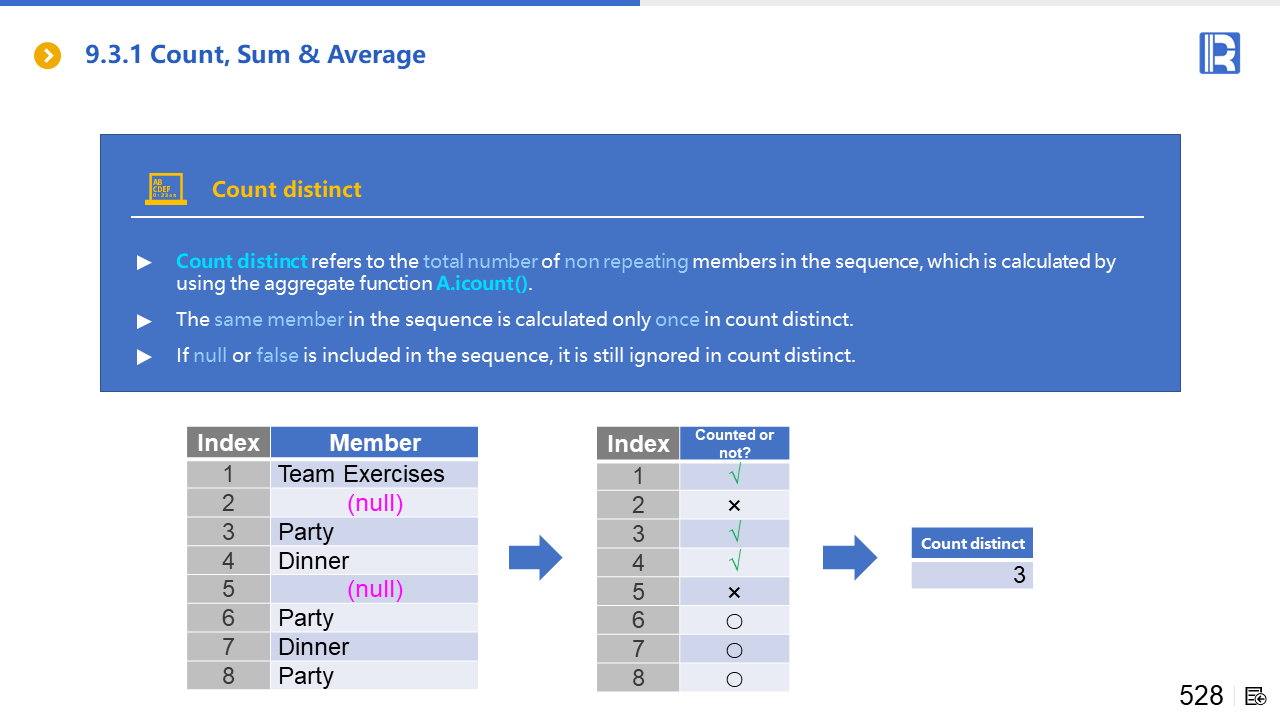This screenshot has width=1280, height=720.
Task: Click the top blue progress bar
Action: click(320, 3)
